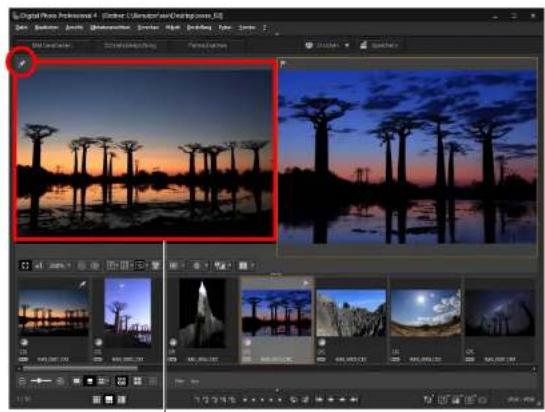Click the flag icon atop the right preview image
545x412 pixels.
pos(283,64)
